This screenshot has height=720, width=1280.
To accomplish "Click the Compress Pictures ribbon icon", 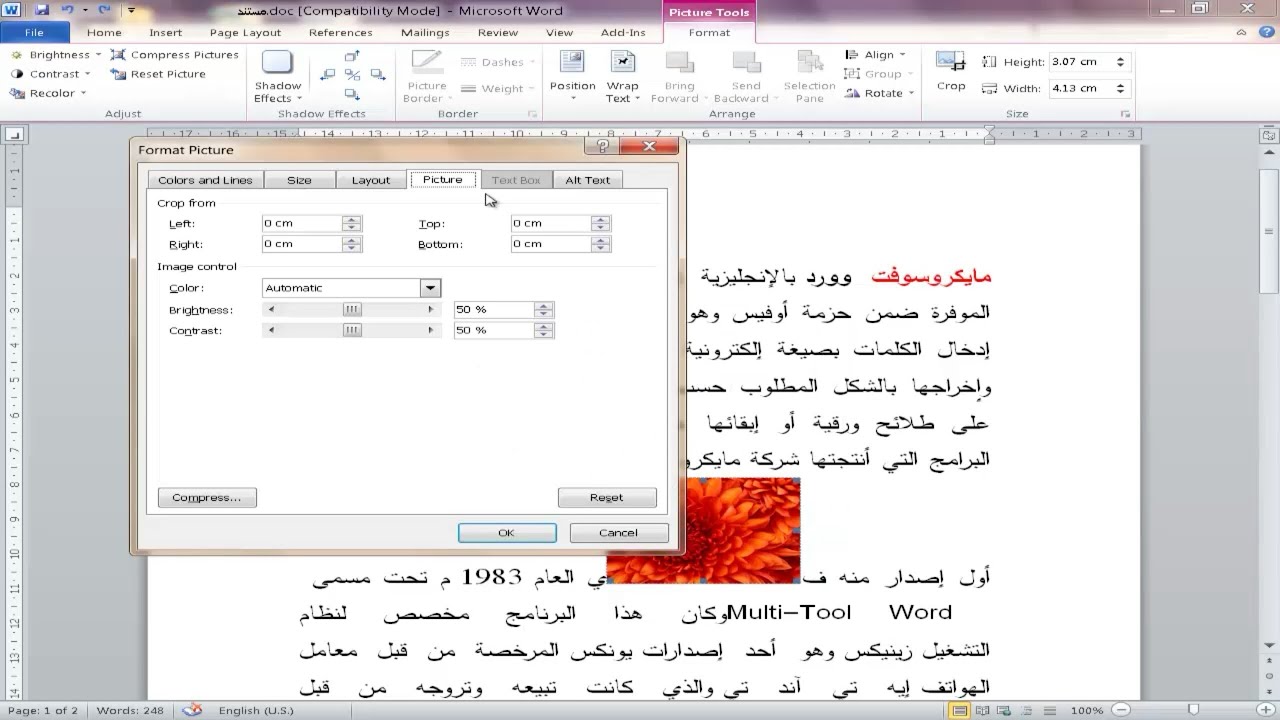I will [x=118, y=55].
